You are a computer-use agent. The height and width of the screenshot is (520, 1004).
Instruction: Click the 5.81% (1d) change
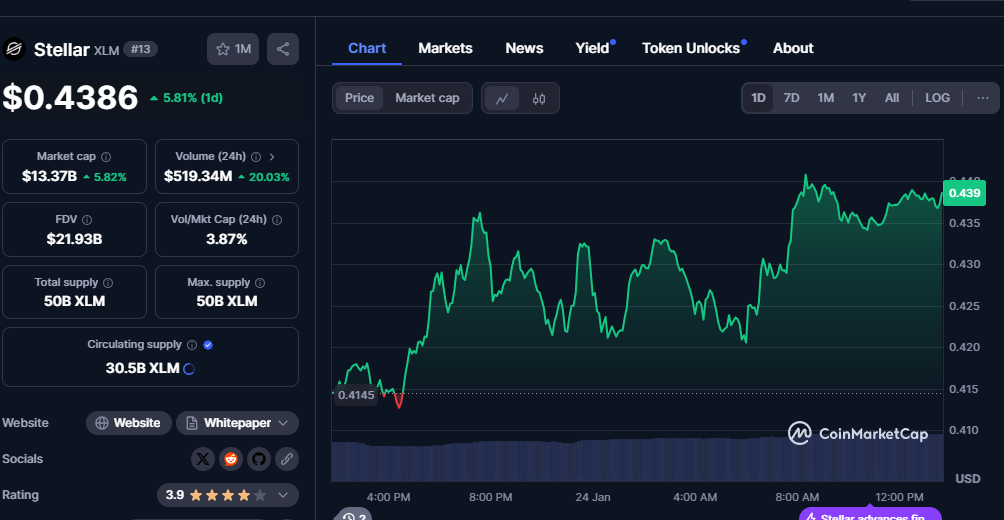pos(186,98)
